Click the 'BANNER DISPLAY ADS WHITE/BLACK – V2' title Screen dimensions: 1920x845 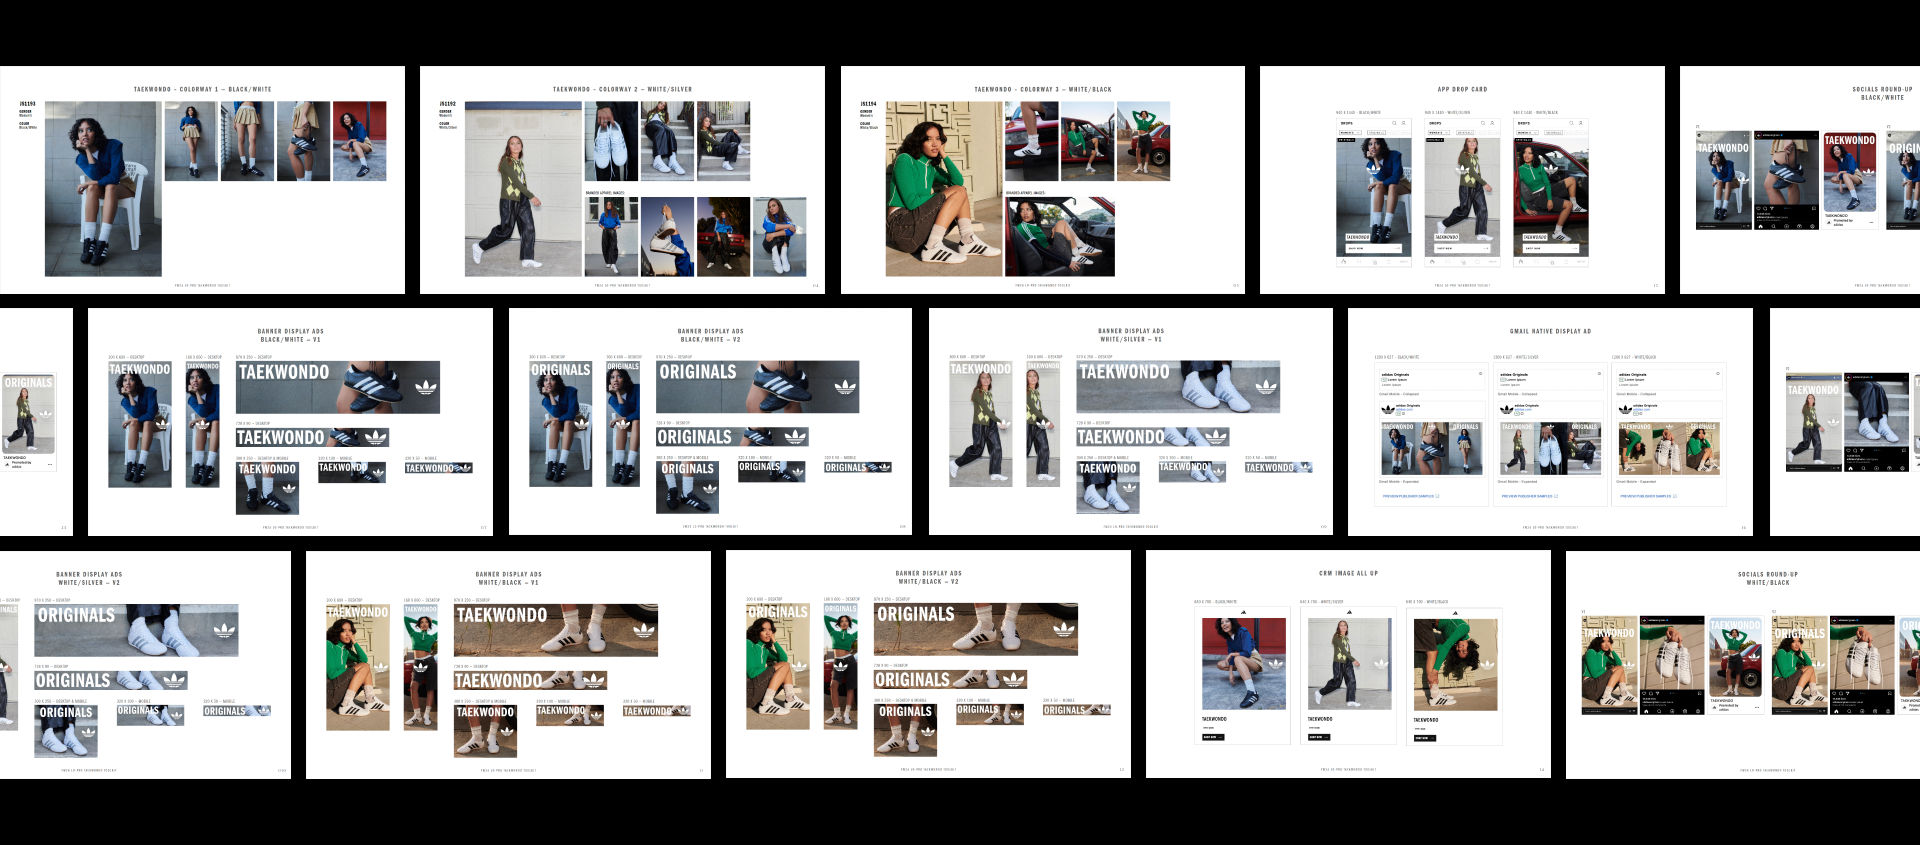coord(929,577)
